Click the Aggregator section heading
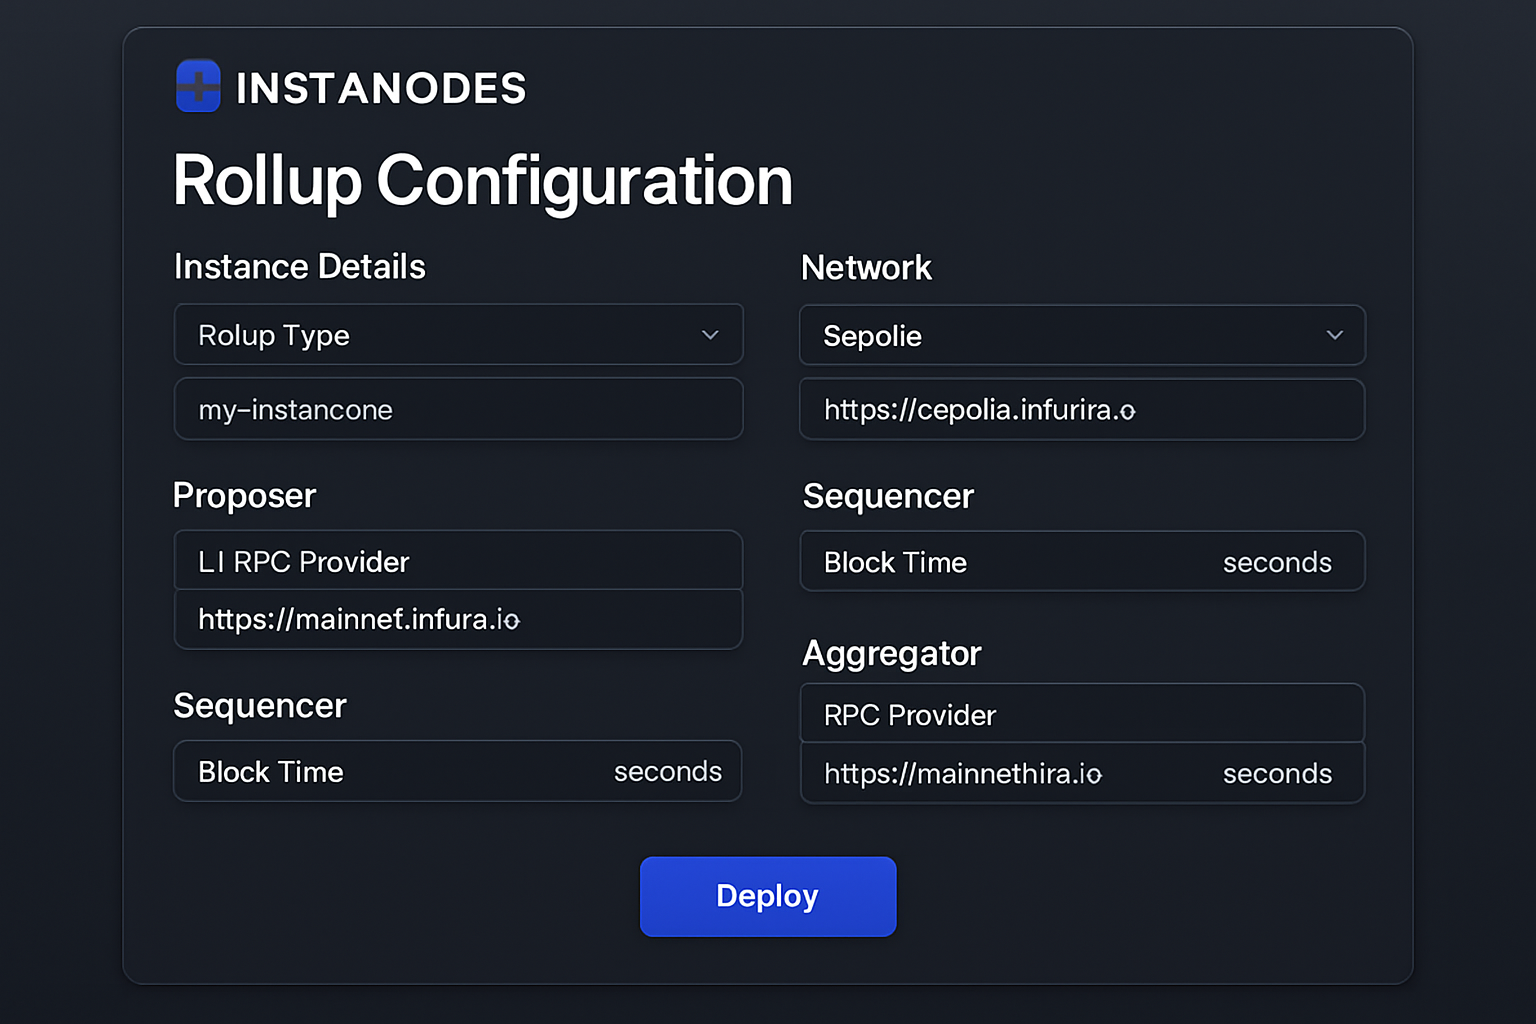This screenshot has height=1024, width=1536. pyautogui.click(x=891, y=653)
